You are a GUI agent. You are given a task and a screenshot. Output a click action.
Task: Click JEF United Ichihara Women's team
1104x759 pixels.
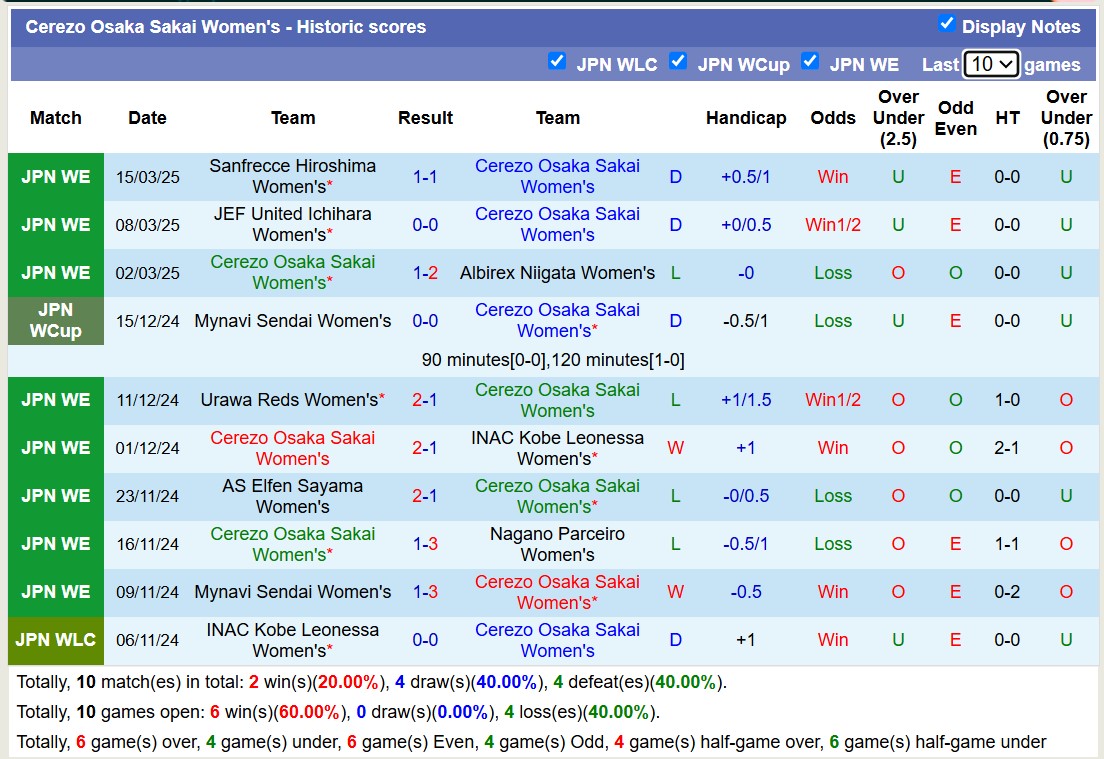pos(292,224)
